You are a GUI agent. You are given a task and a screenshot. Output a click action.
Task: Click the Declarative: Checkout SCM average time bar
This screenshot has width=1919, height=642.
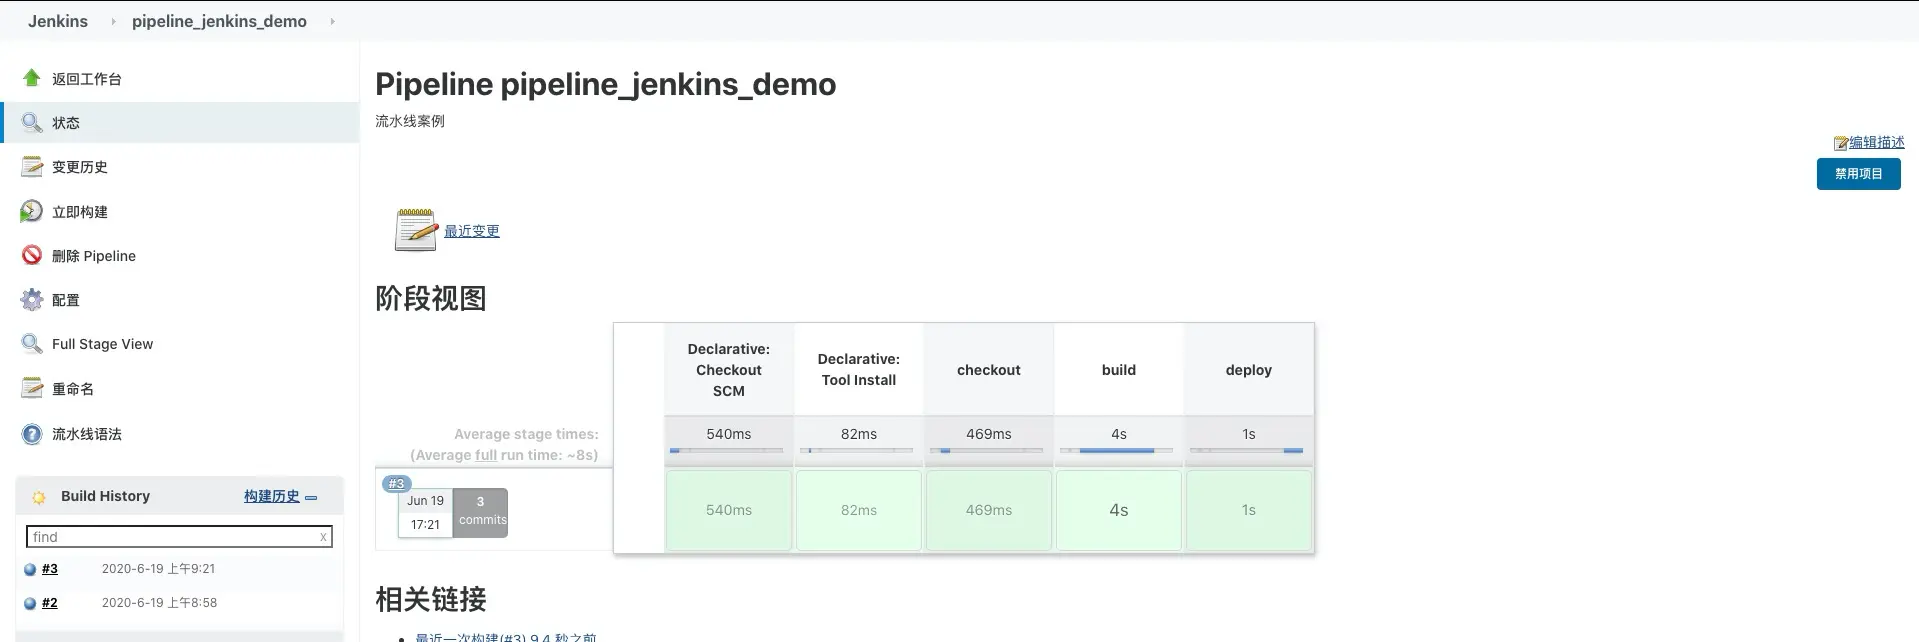(x=729, y=451)
